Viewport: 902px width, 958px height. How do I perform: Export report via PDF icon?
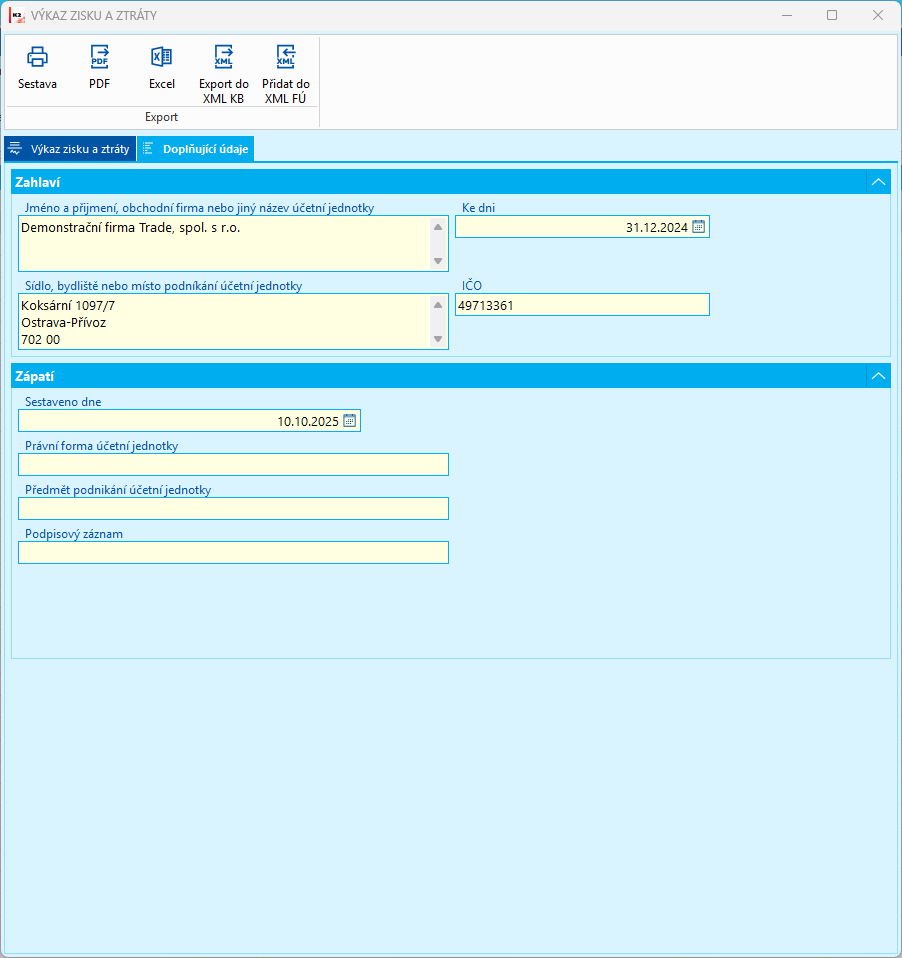pyautogui.click(x=100, y=57)
